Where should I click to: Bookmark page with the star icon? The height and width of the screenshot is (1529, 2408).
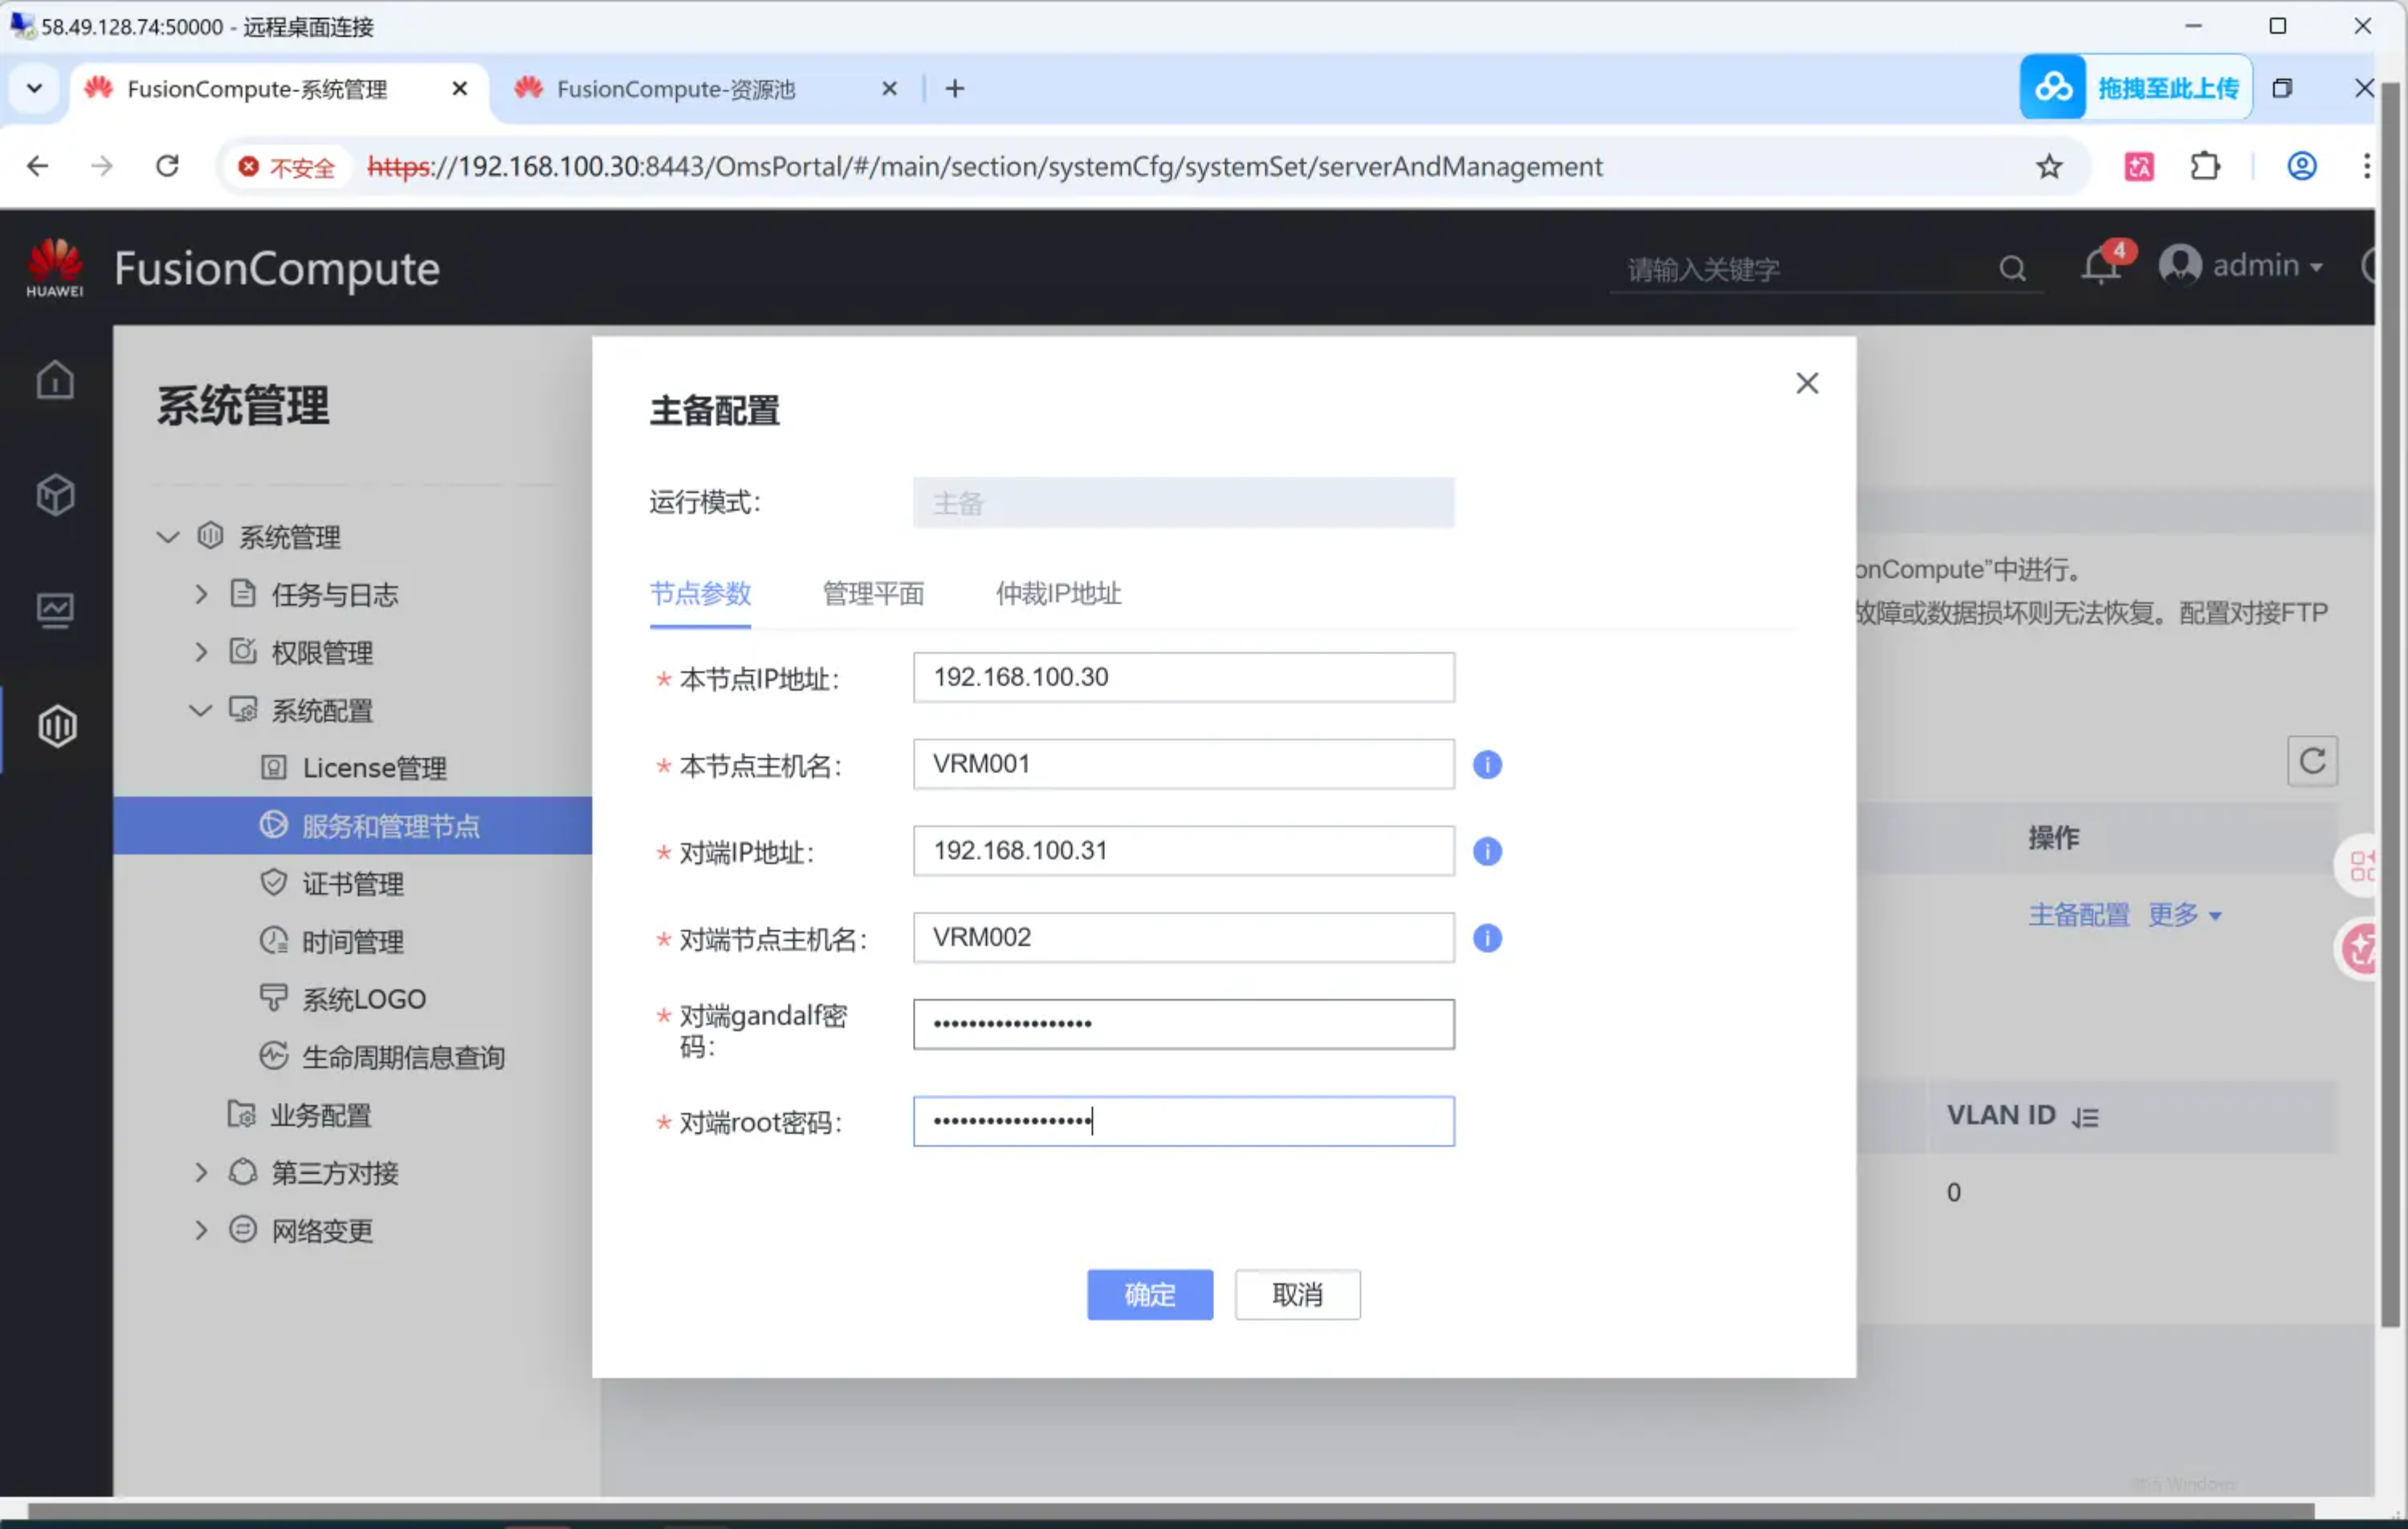pyautogui.click(x=2049, y=167)
